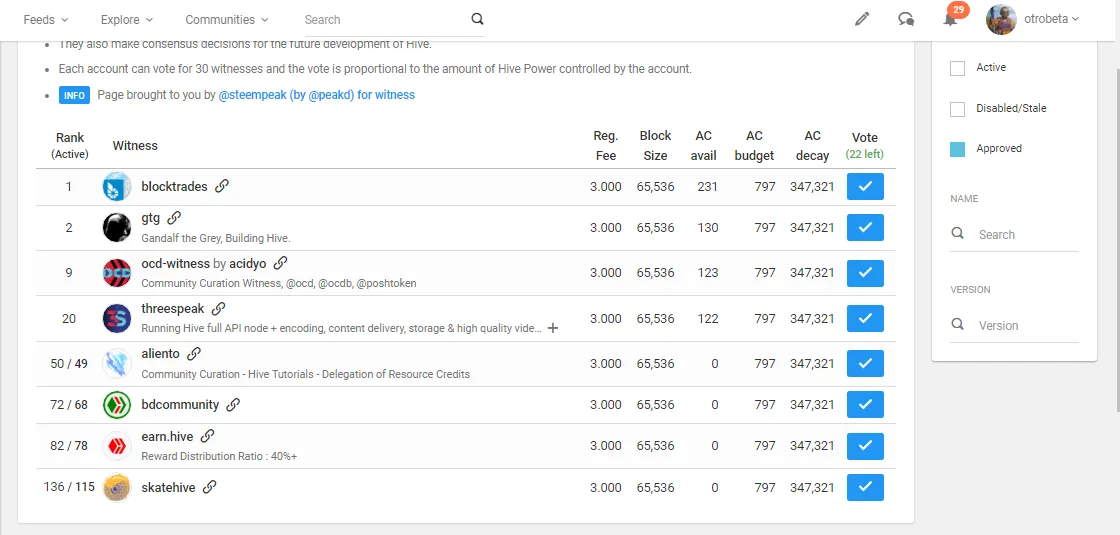The height and width of the screenshot is (535, 1120).
Task: Click gtg avatar image
Action: (x=116, y=227)
